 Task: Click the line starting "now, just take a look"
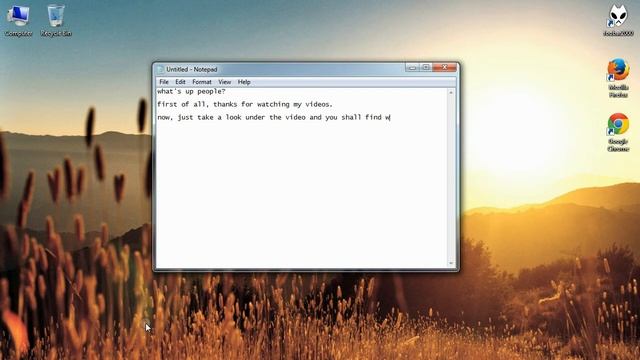274,118
